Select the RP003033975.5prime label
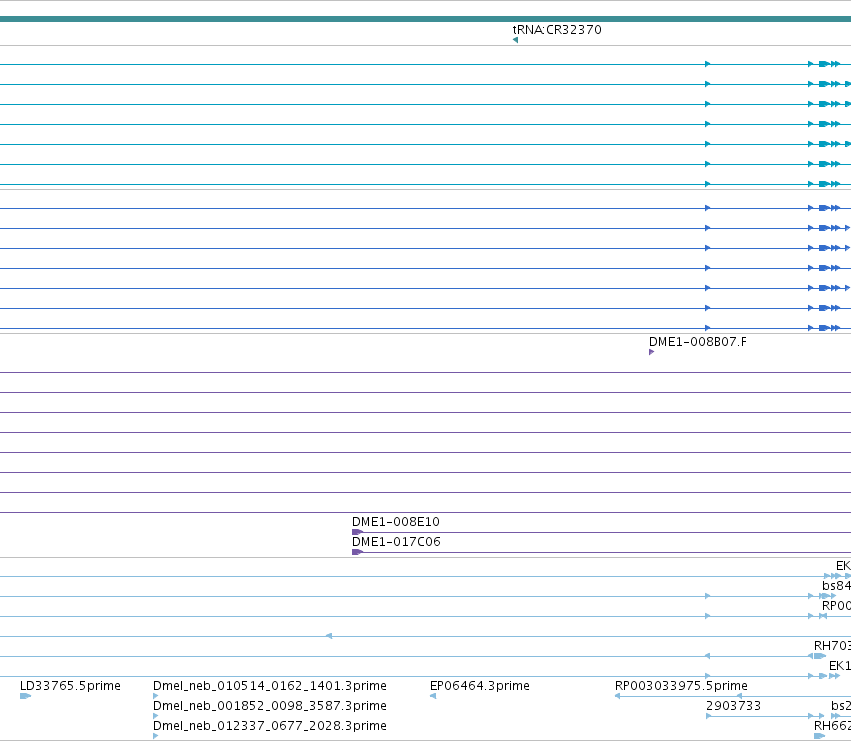The image size is (851, 741). [x=681, y=686]
